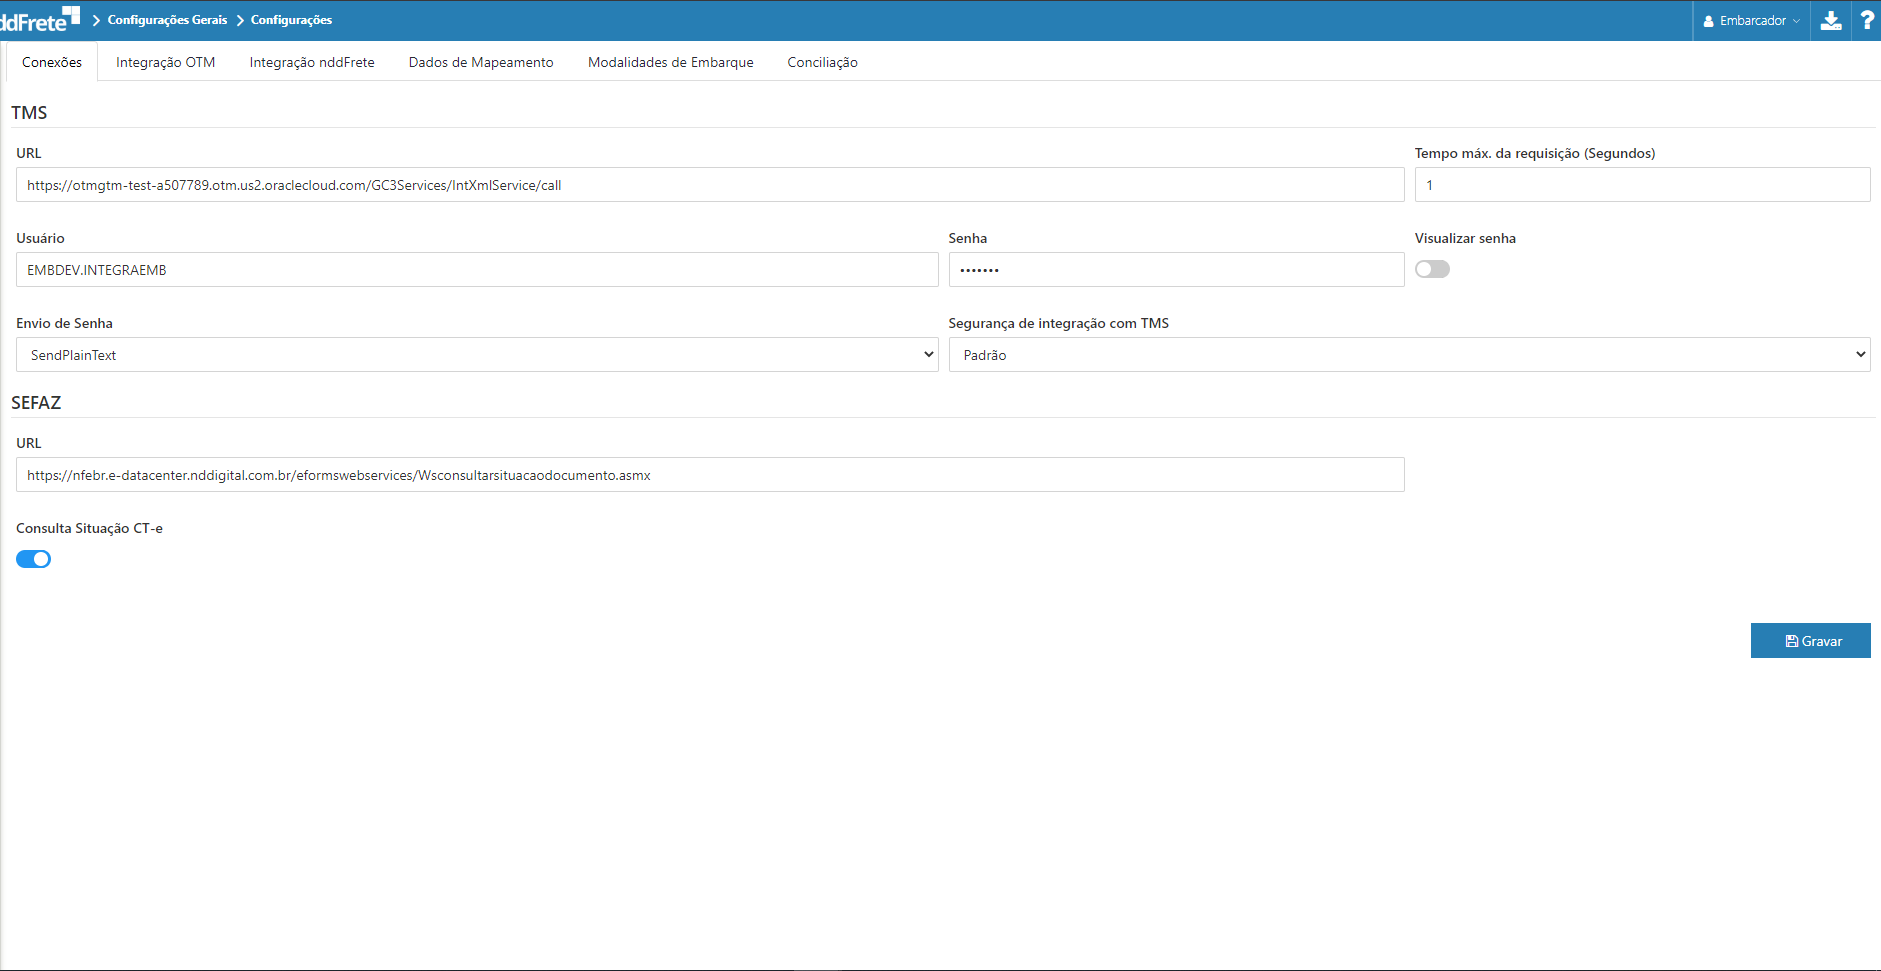Open help question mark icon
The width and height of the screenshot is (1881, 971).
[1866, 21]
